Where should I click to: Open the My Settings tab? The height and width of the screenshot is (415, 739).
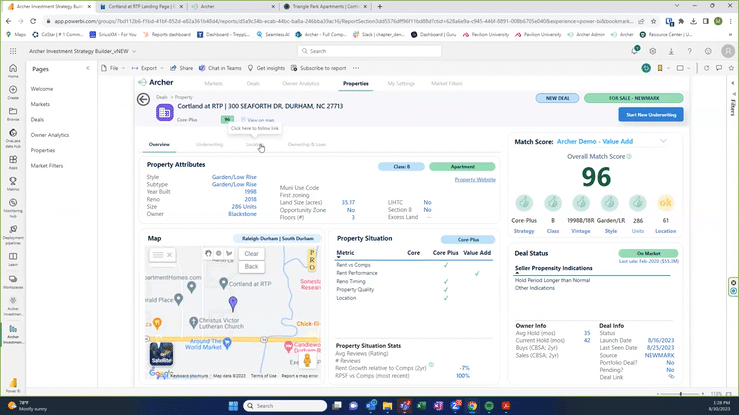(x=401, y=83)
